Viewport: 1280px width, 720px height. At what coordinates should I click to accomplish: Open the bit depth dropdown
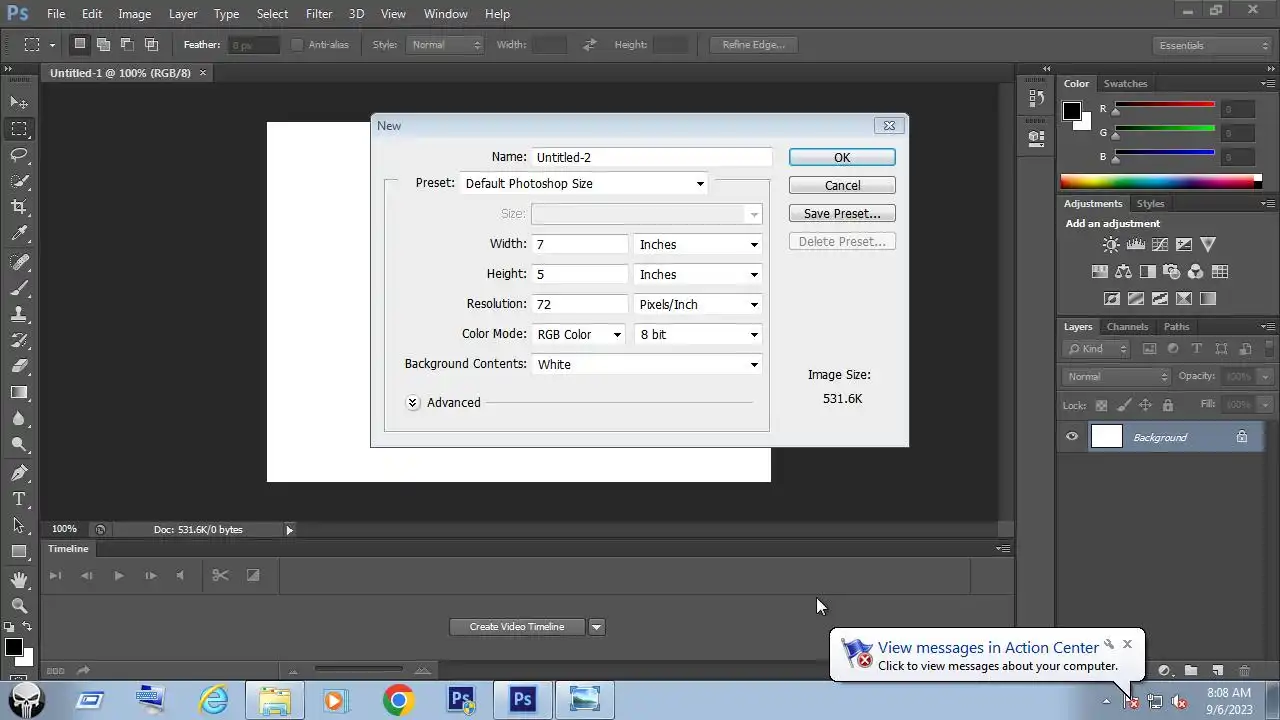coord(699,335)
